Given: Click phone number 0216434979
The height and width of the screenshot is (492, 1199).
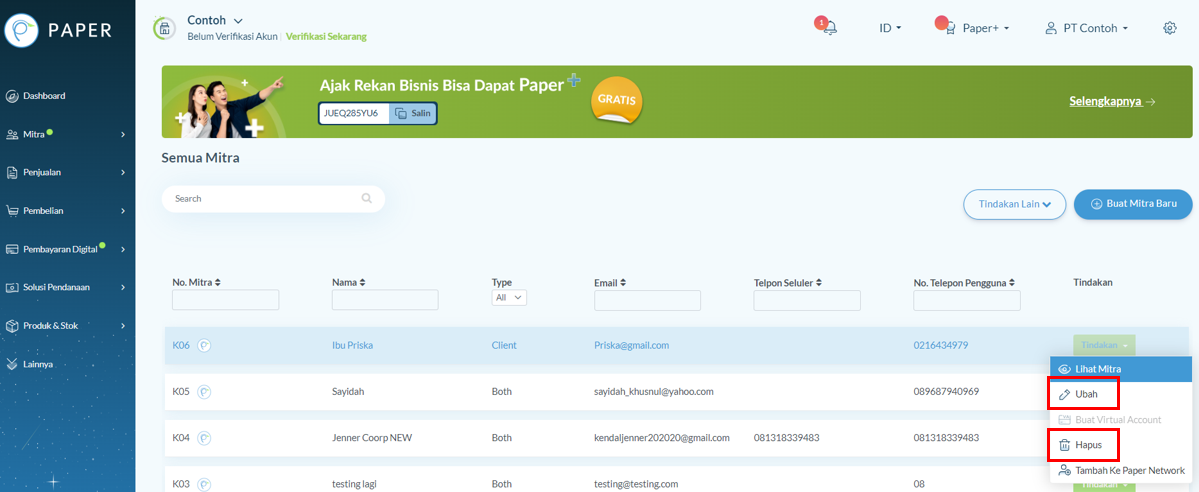Looking at the screenshot, I should click(941, 345).
